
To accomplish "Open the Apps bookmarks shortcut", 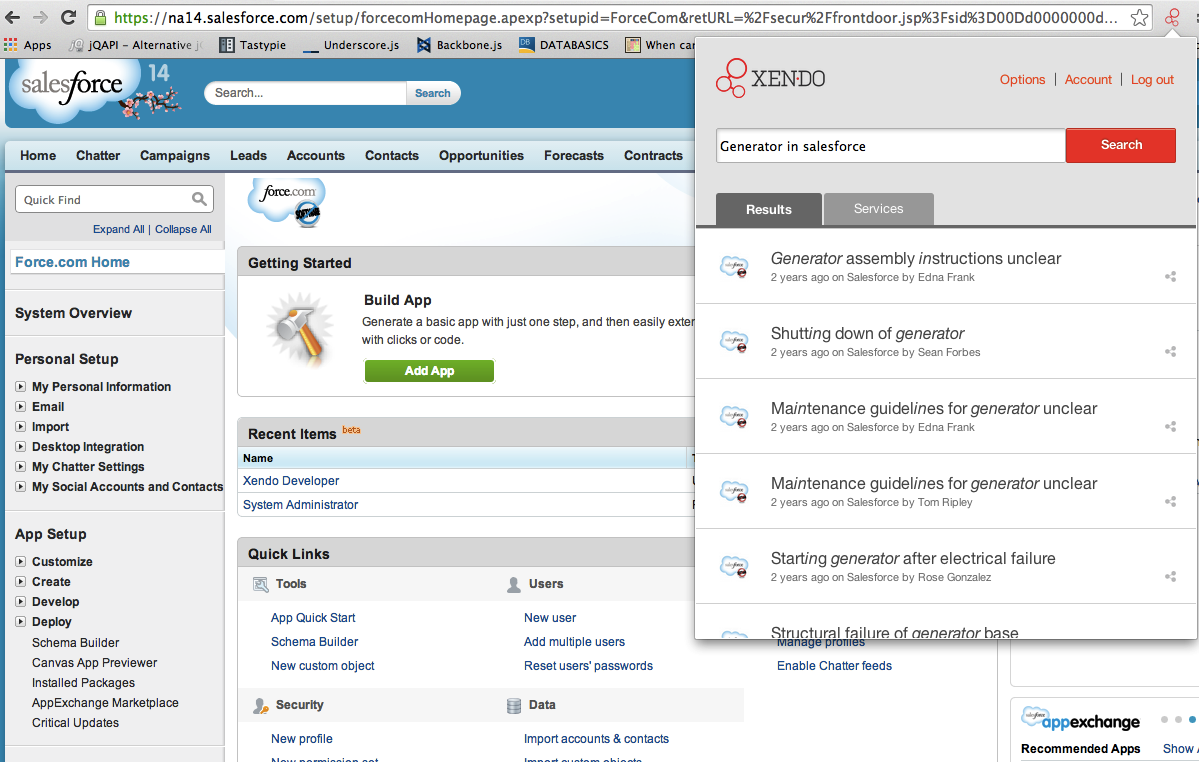I will click(x=28, y=45).
